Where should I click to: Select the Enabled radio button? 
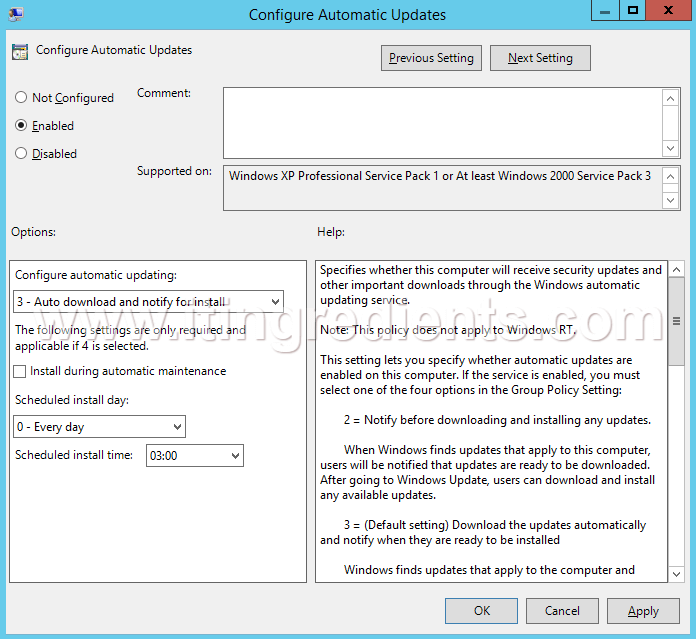pos(21,126)
